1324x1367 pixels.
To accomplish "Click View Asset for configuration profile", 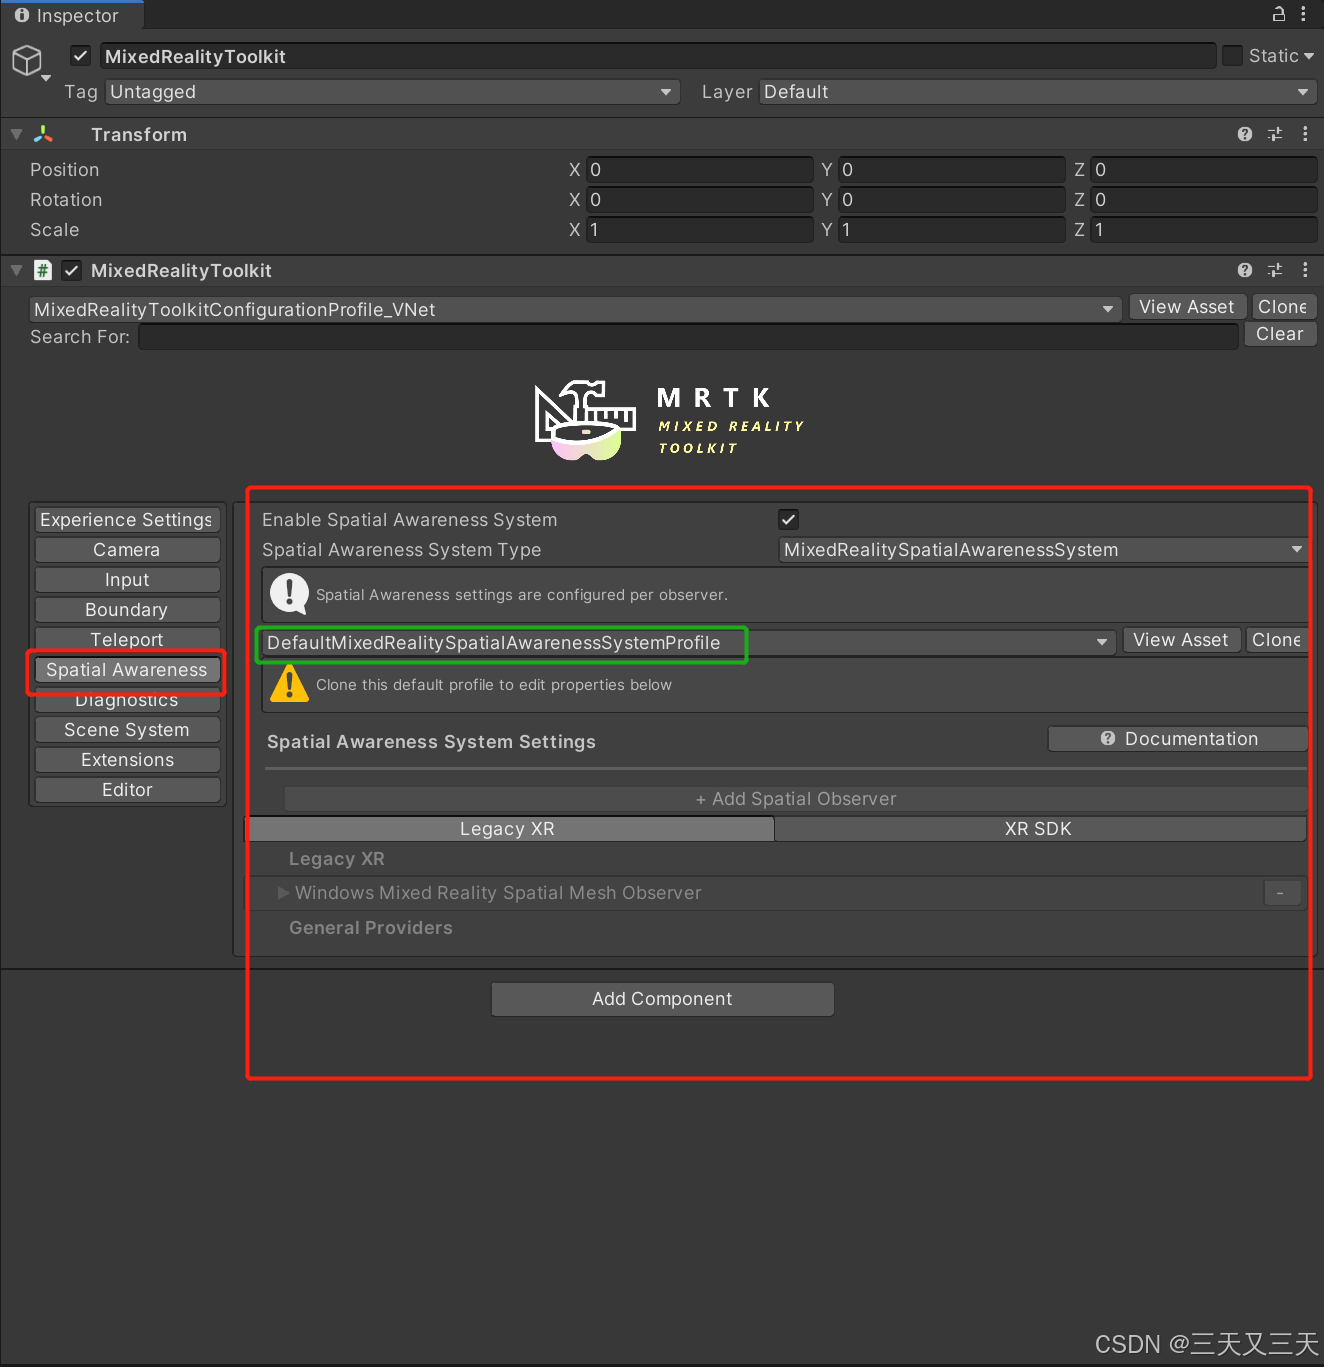I will point(1187,307).
